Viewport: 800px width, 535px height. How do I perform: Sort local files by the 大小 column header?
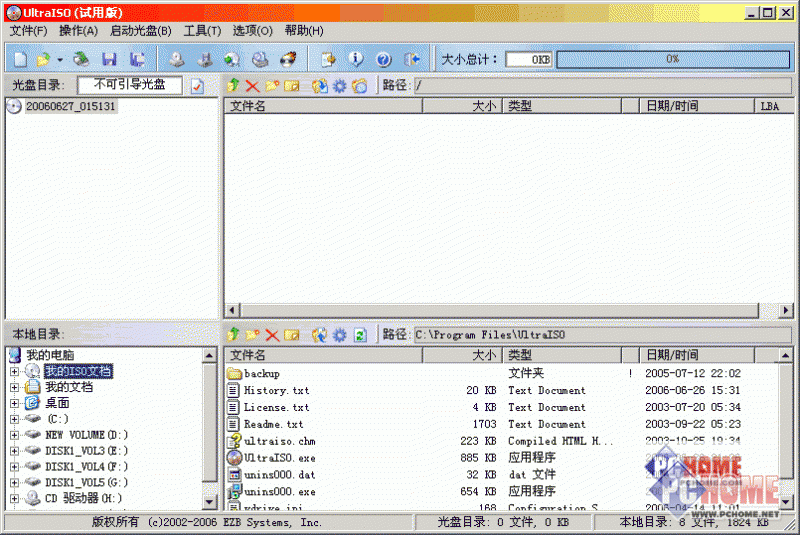463,355
